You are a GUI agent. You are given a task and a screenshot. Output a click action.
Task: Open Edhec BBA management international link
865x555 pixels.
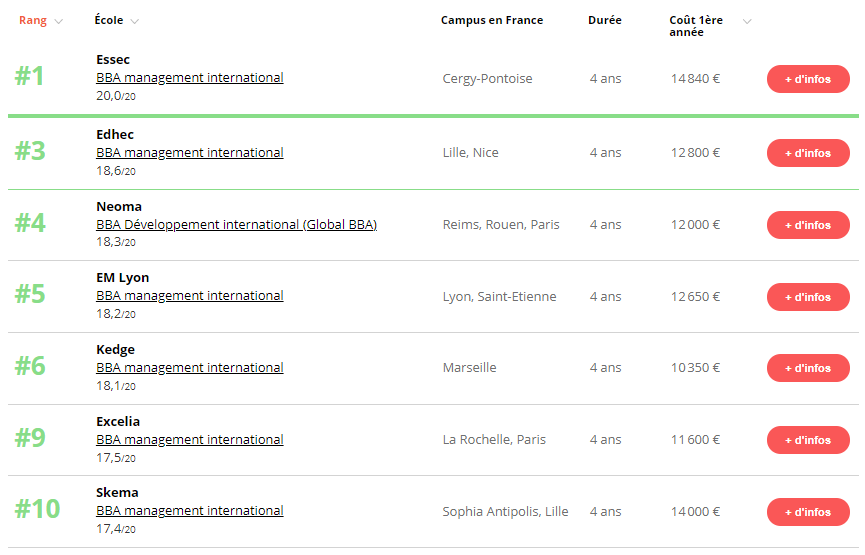(x=190, y=152)
